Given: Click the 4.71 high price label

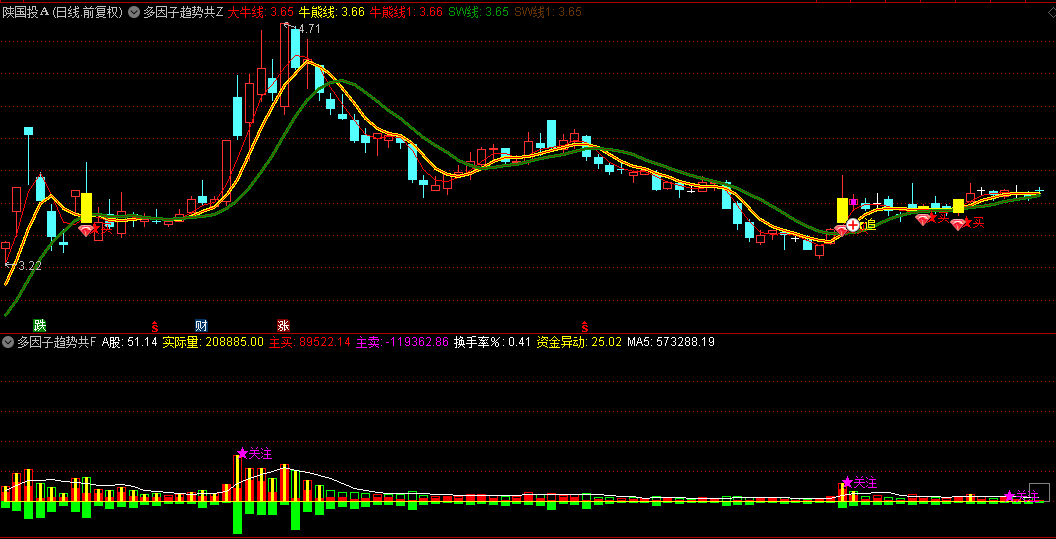Looking at the screenshot, I should 308,29.
